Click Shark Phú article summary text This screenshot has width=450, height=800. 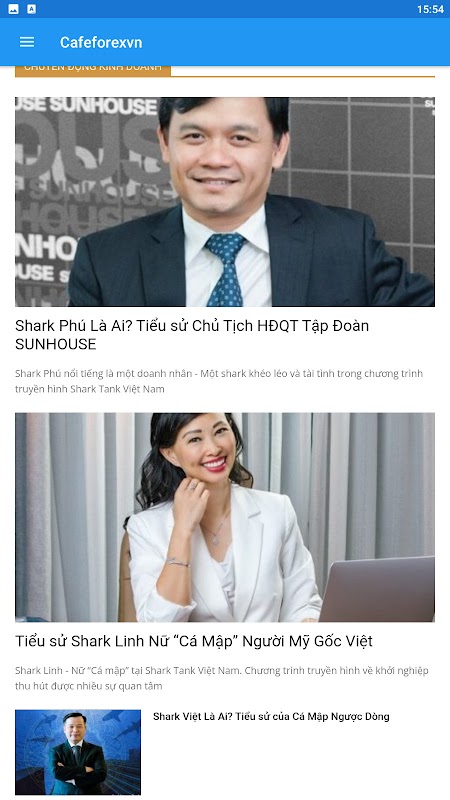[219, 381]
